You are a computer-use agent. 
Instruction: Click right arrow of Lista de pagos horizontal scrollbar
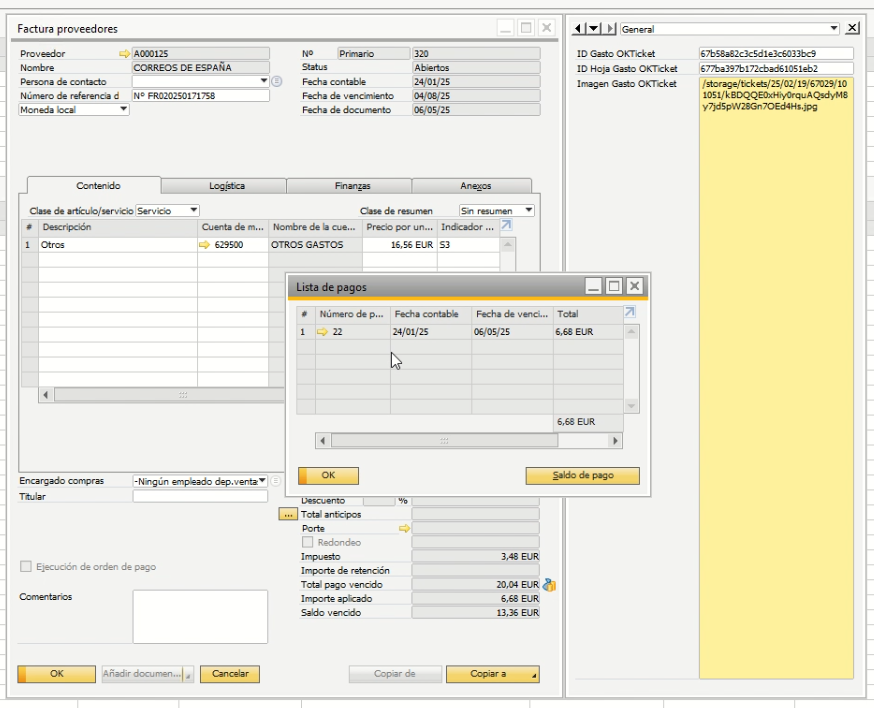click(x=615, y=441)
